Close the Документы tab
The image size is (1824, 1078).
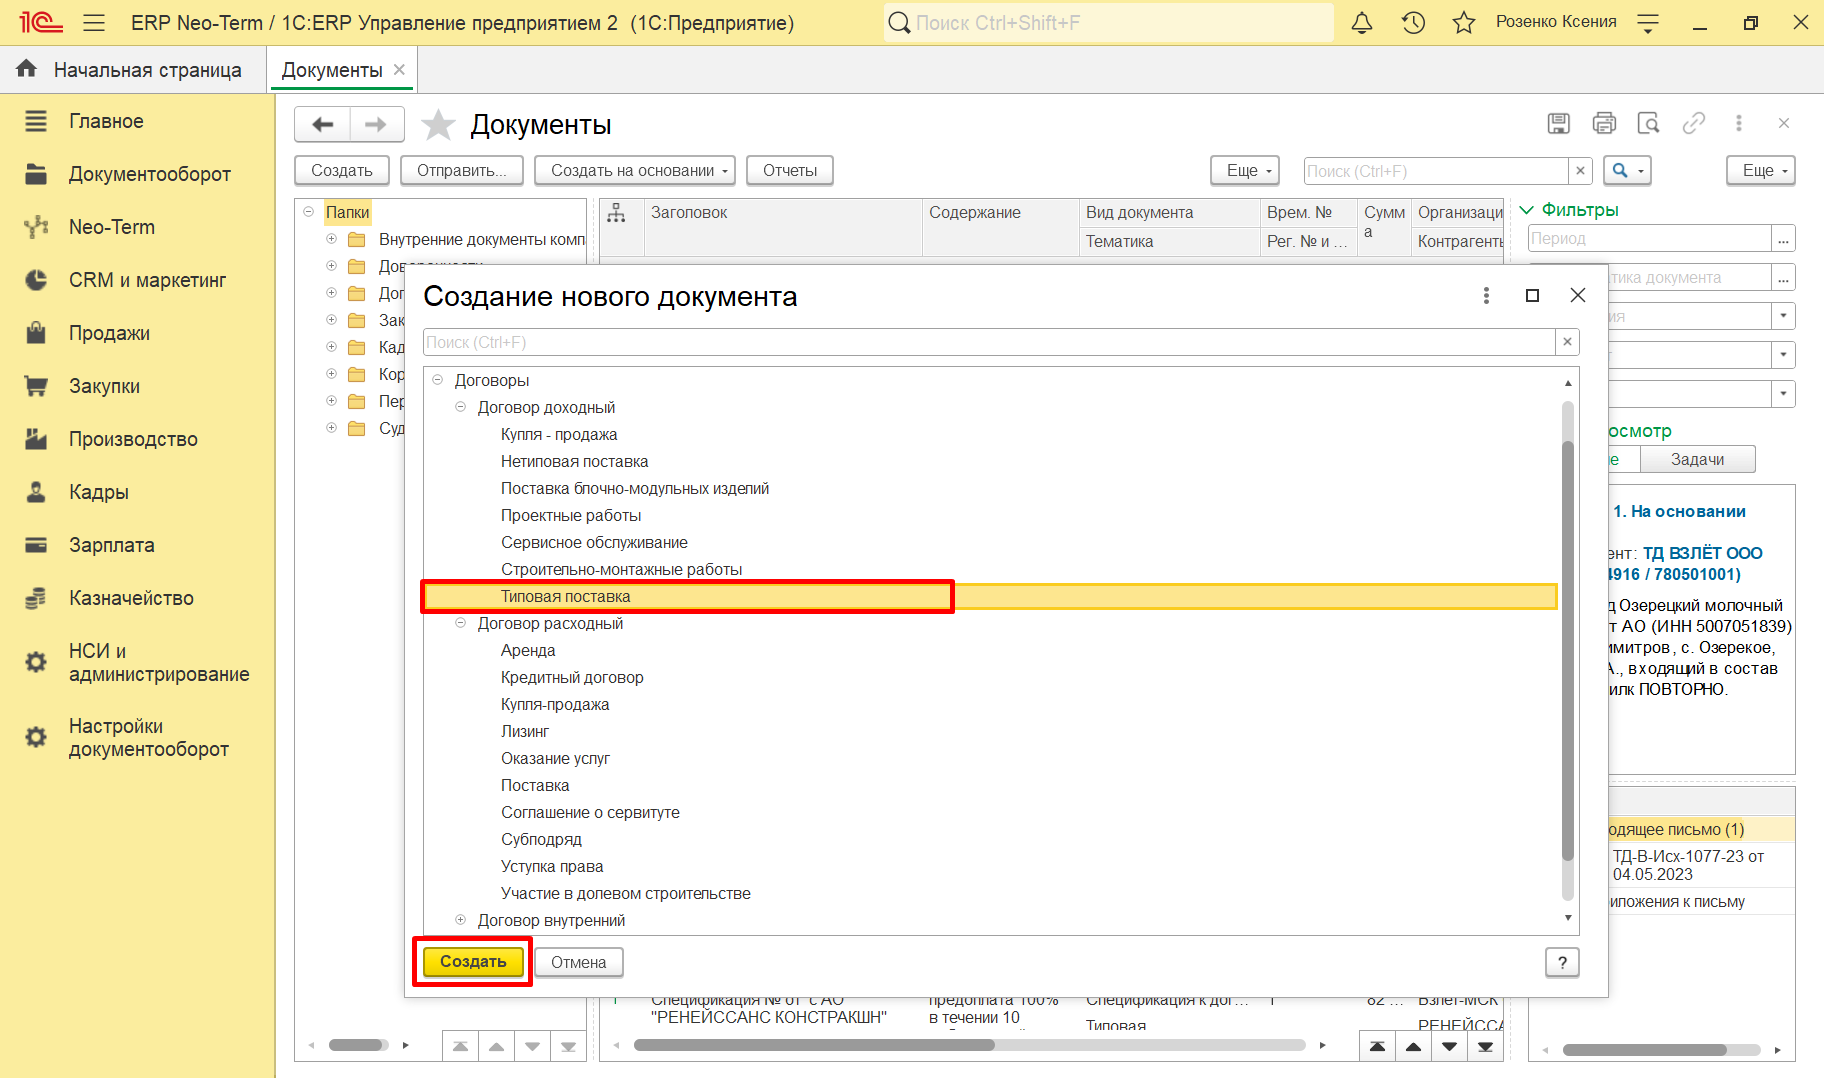(399, 69)
